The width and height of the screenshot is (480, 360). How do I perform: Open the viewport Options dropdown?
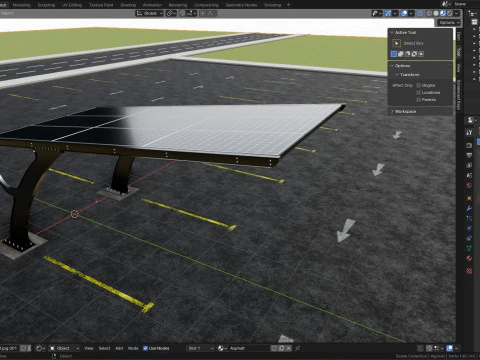pos(449,23)
